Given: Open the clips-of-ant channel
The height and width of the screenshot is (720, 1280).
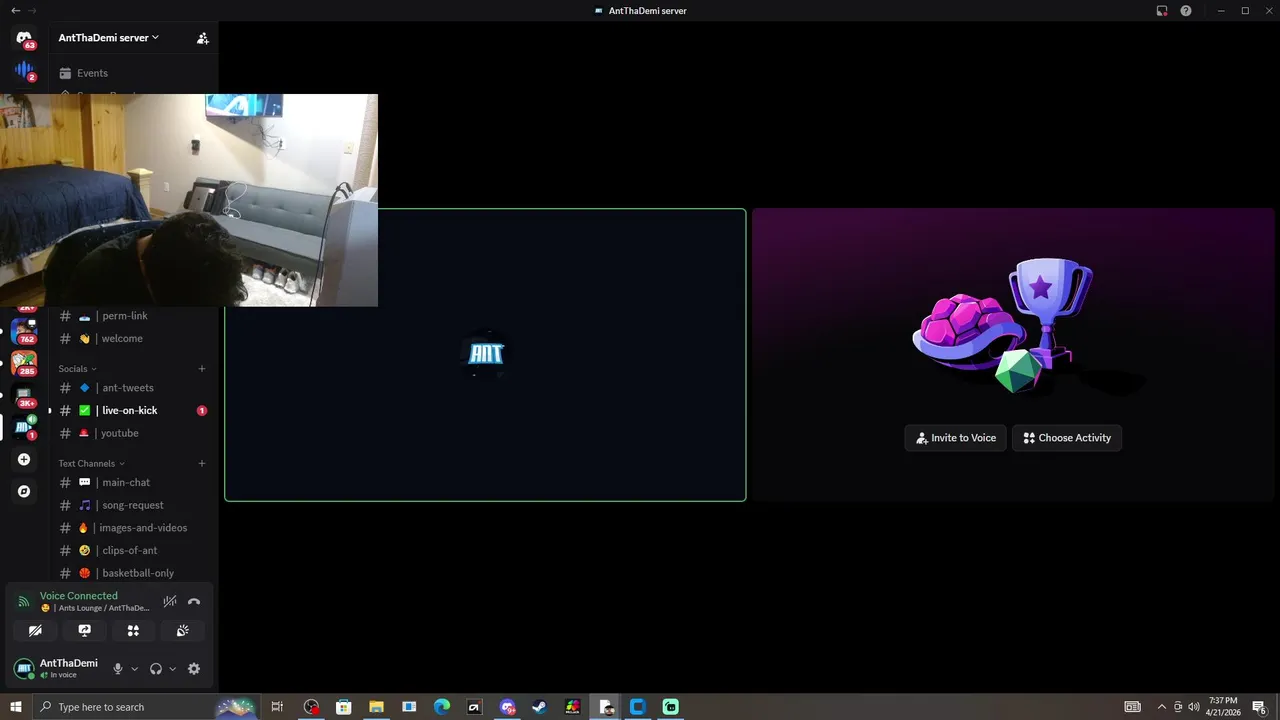Looking at the screenshot, I should pyautogui.click(x=134, y=551).
